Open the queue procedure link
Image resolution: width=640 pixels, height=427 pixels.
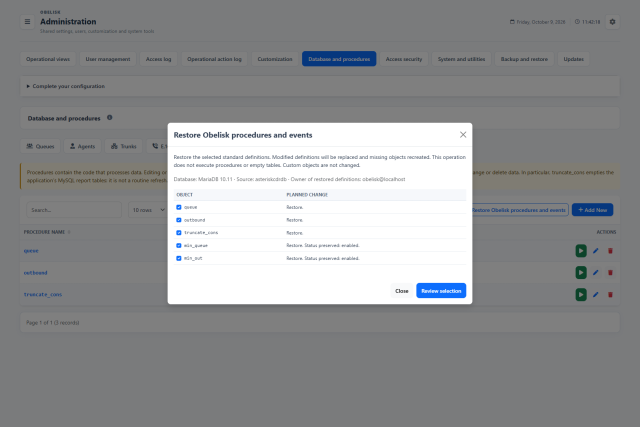coord(31,251)
